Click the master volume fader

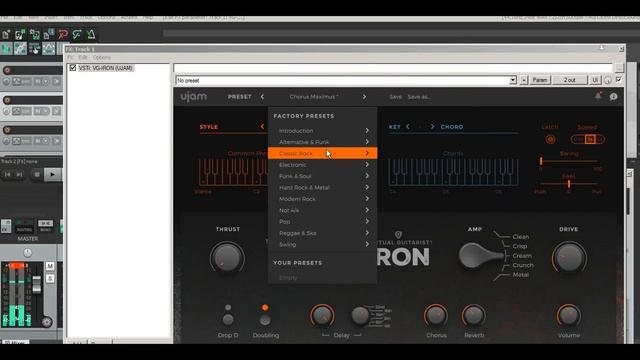[x=37, y=284]
